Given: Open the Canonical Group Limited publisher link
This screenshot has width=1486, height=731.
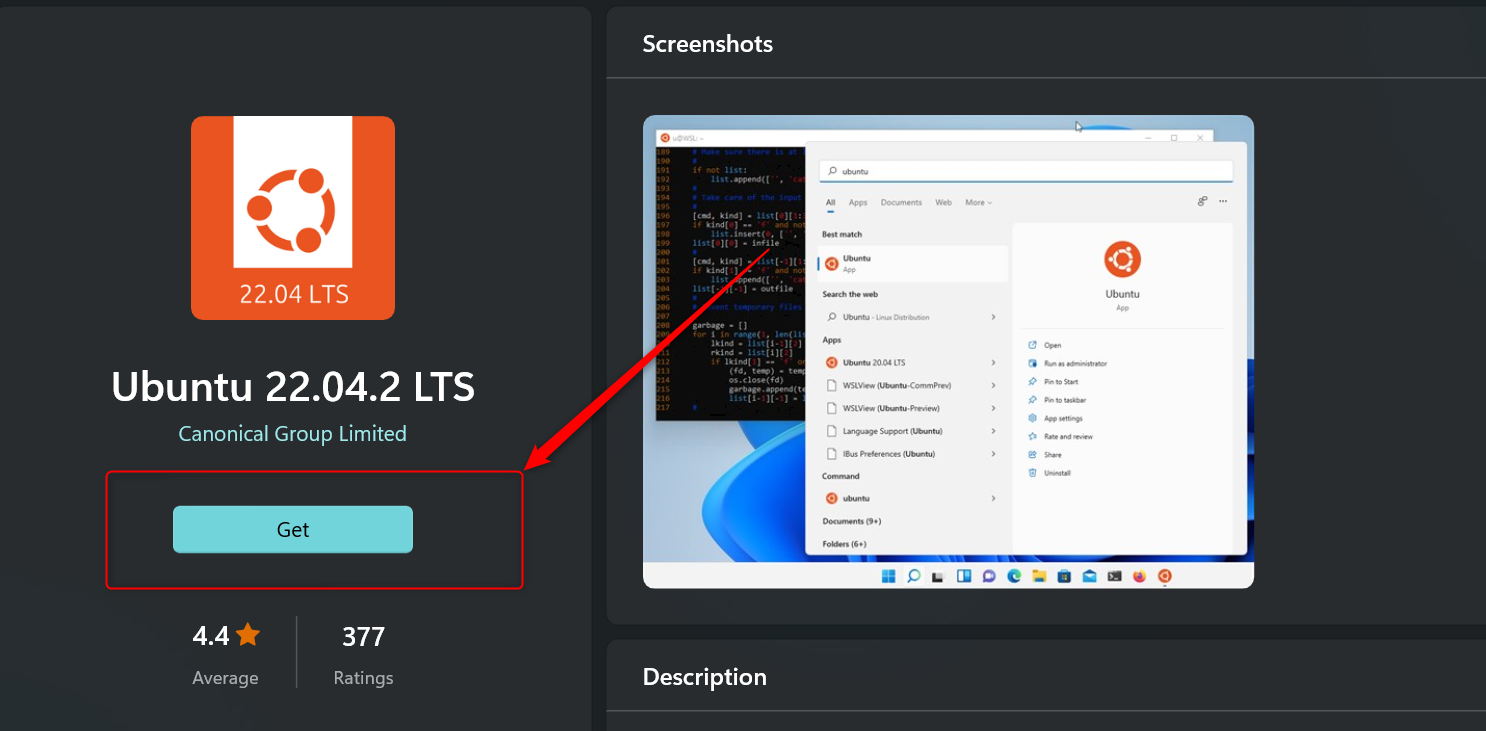Looking at the screenshot, I should tap(293, 434).
